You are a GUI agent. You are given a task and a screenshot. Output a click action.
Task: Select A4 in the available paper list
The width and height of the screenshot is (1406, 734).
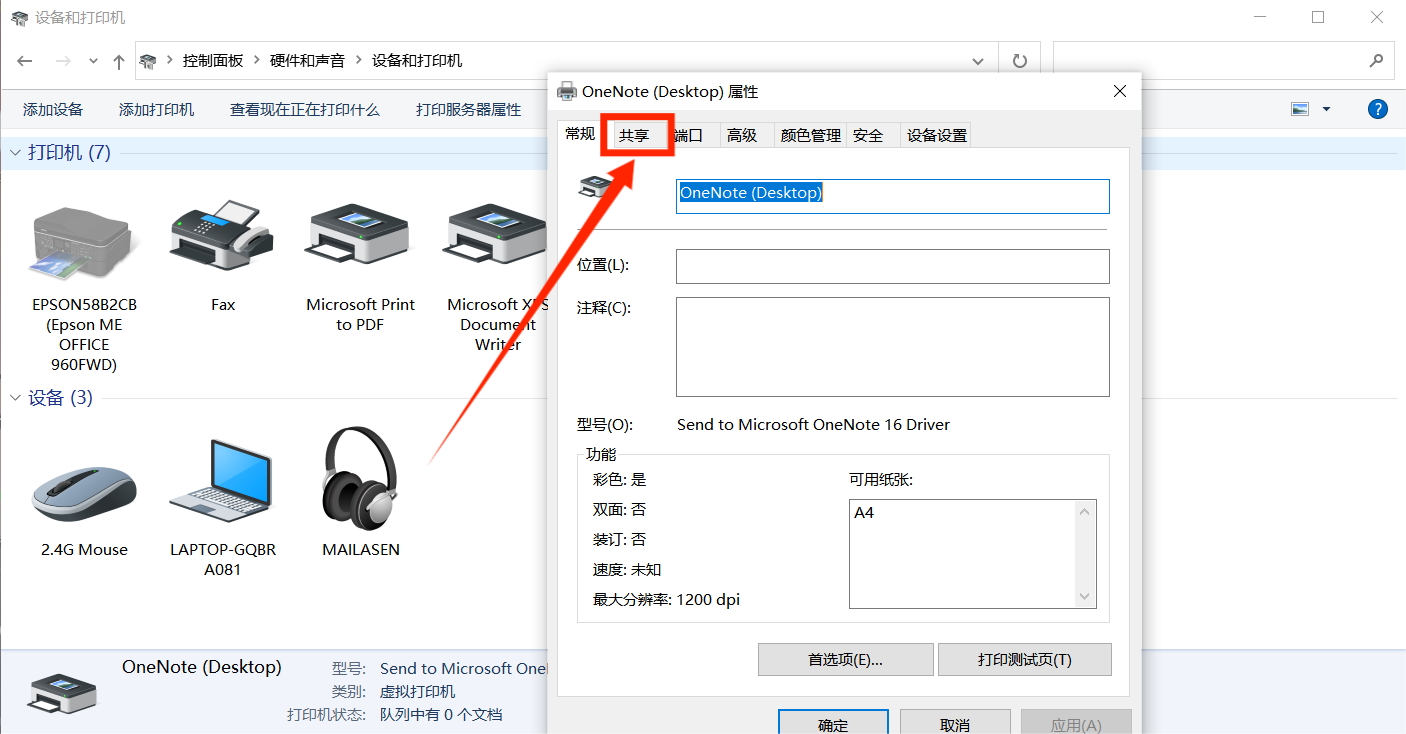coord(864,513)
